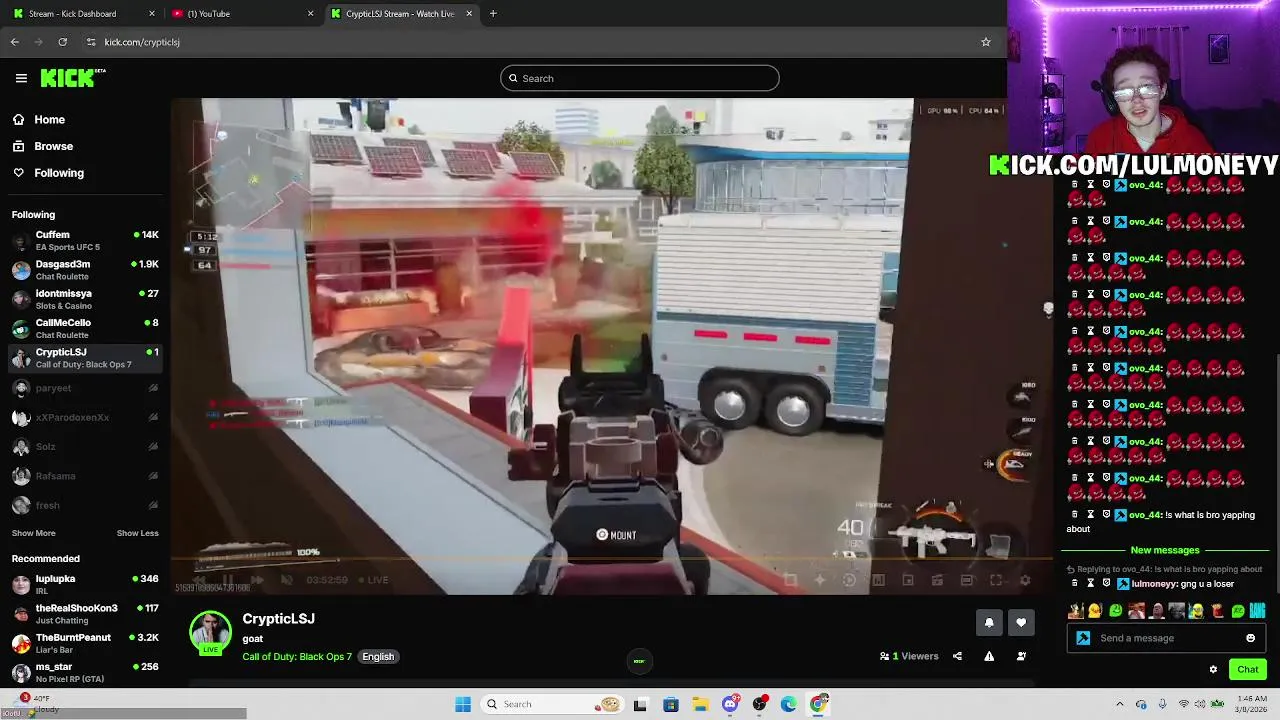The height and width of the screenshot is (720, 1280).
Task: Focus the Kick search field
Action: (640, 78)
